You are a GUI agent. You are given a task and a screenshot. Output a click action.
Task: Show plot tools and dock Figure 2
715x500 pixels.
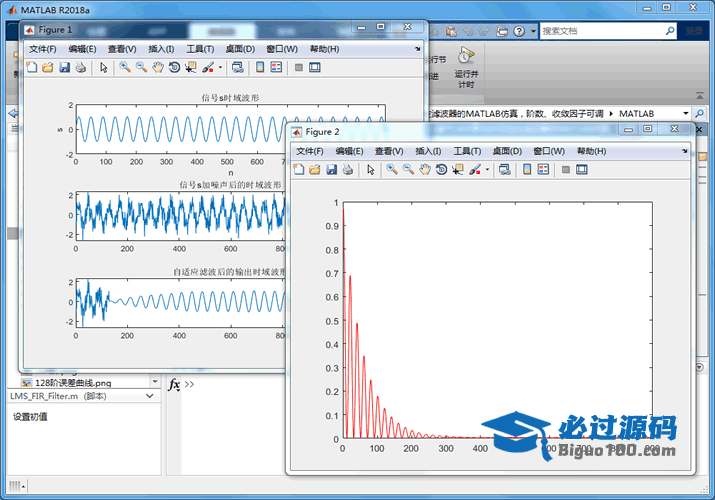click(x=582, y=170)
